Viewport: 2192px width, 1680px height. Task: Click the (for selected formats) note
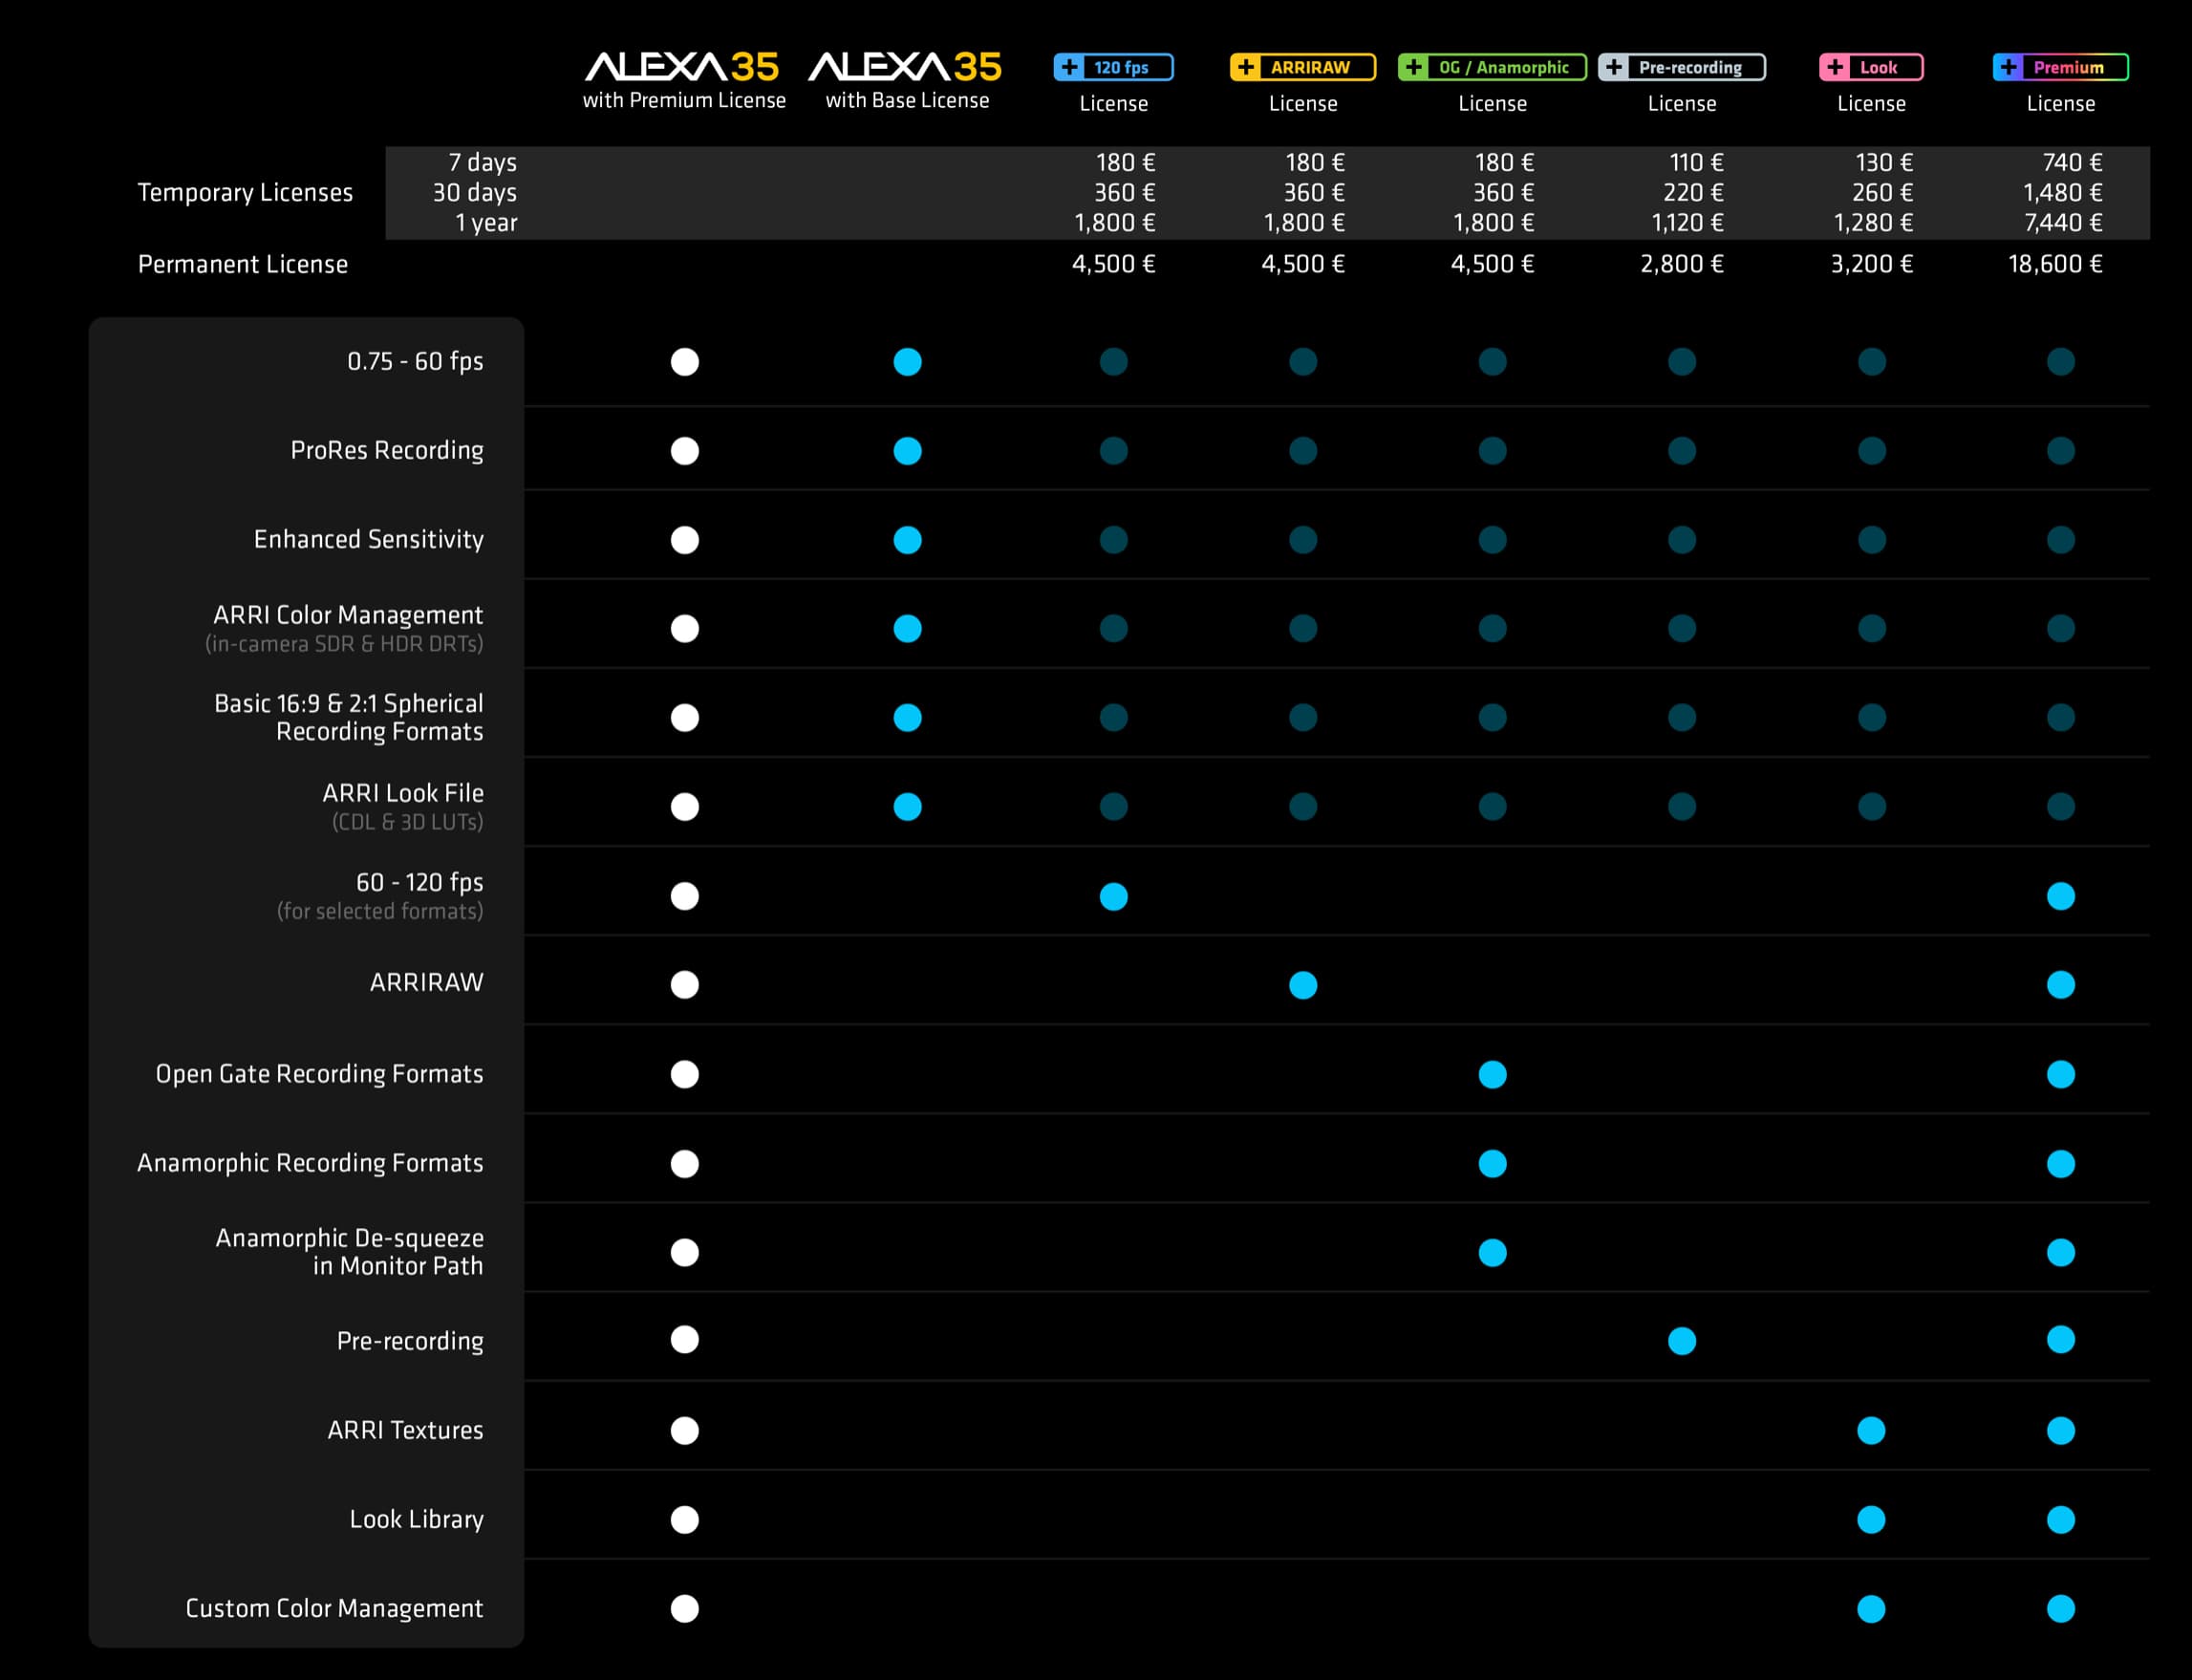(380, 911)
